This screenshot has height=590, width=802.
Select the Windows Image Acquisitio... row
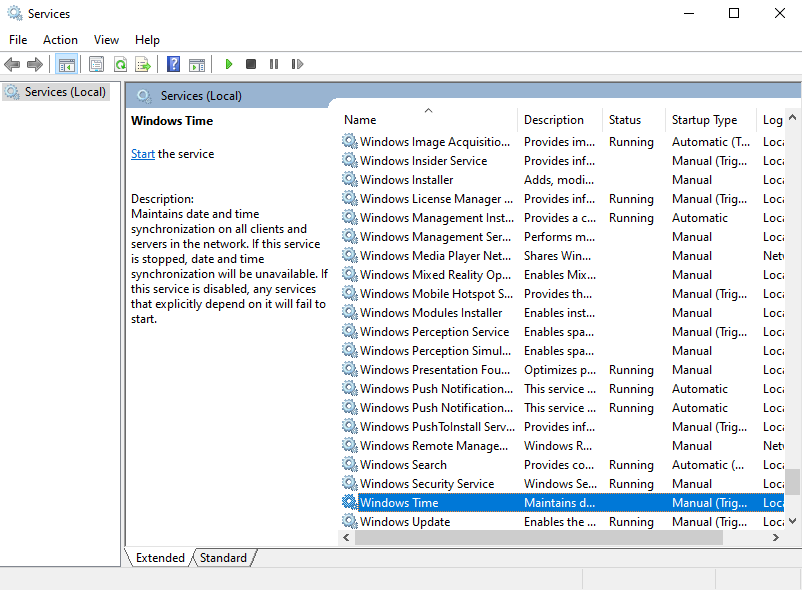[x=562, y=142]
